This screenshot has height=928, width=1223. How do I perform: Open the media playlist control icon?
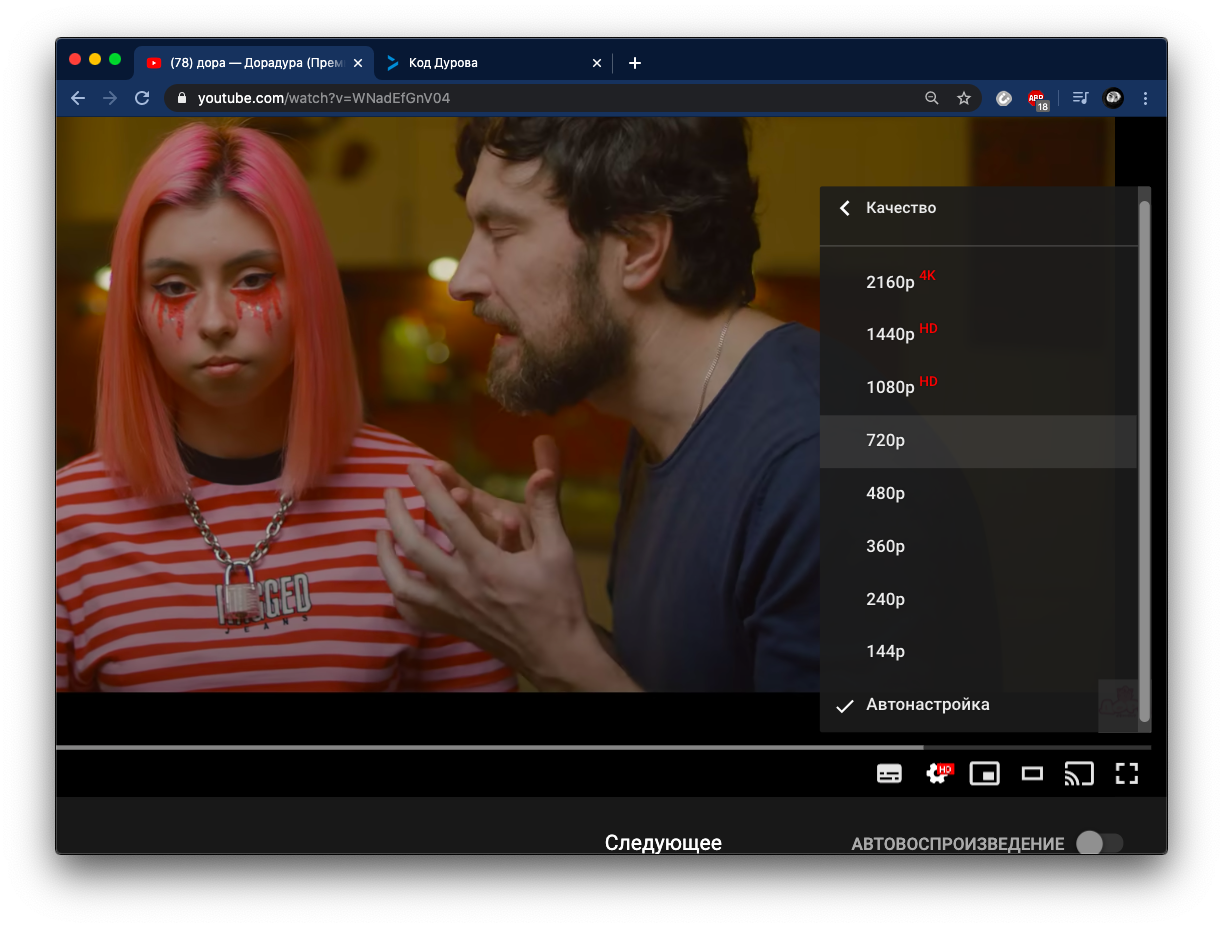tap(1080, 98)
